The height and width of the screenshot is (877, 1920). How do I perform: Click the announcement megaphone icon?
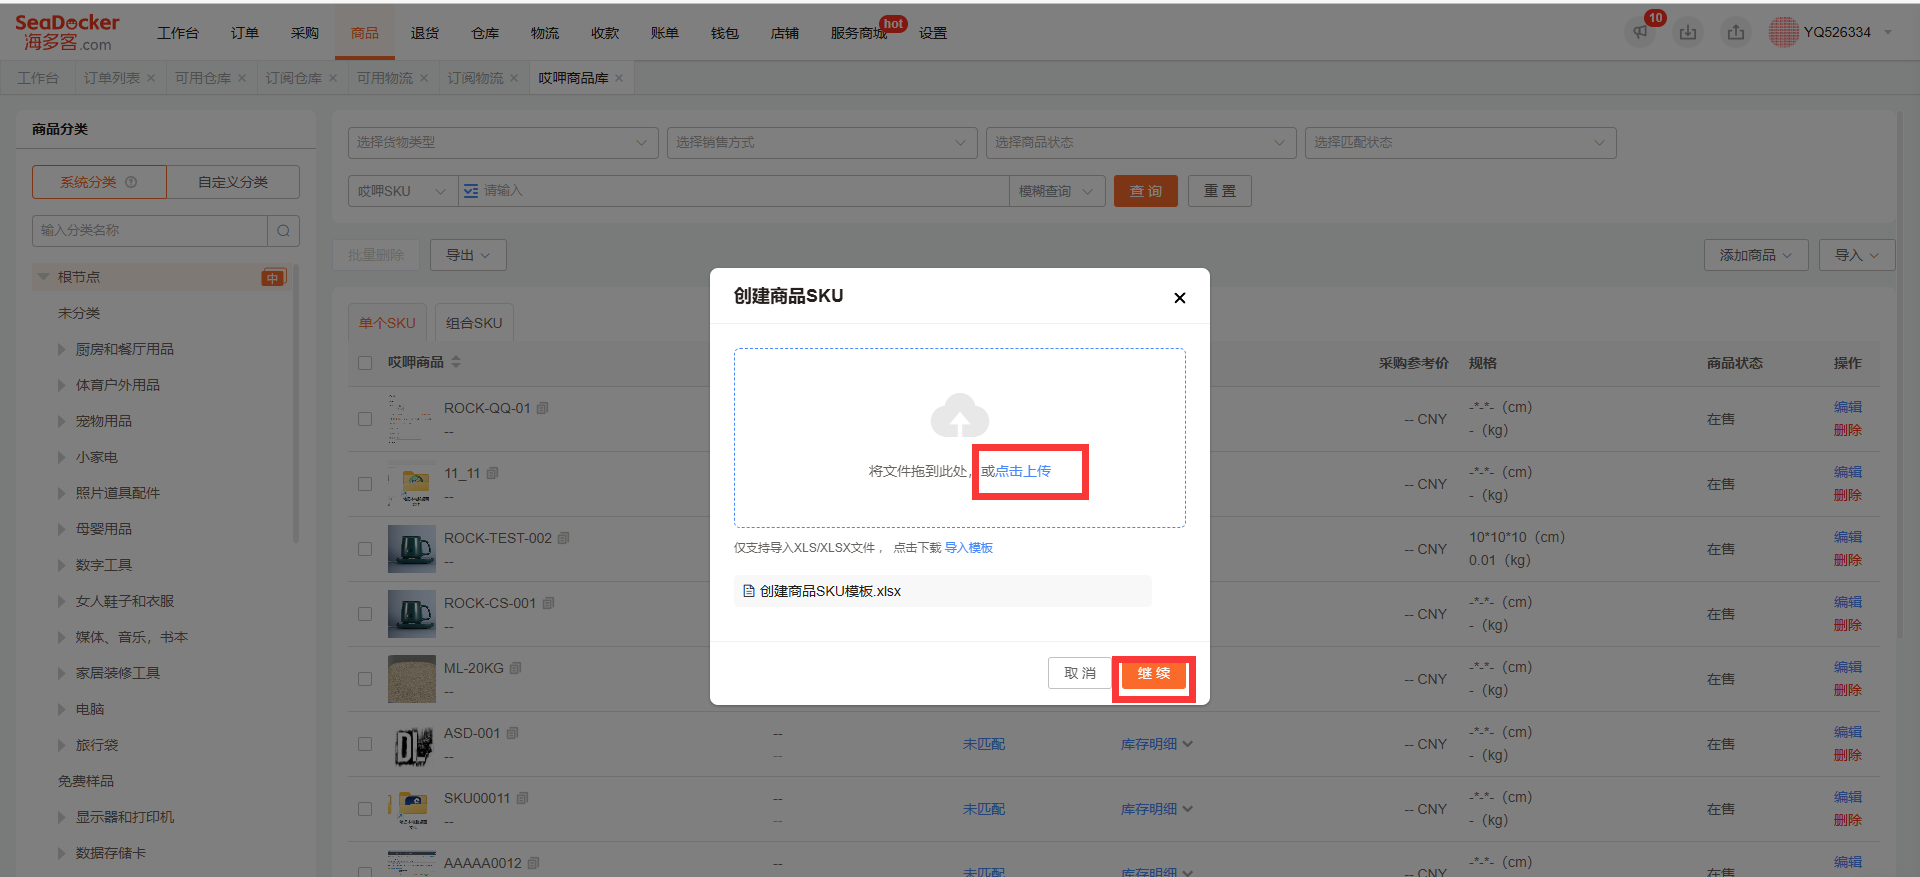point(1640,32)
